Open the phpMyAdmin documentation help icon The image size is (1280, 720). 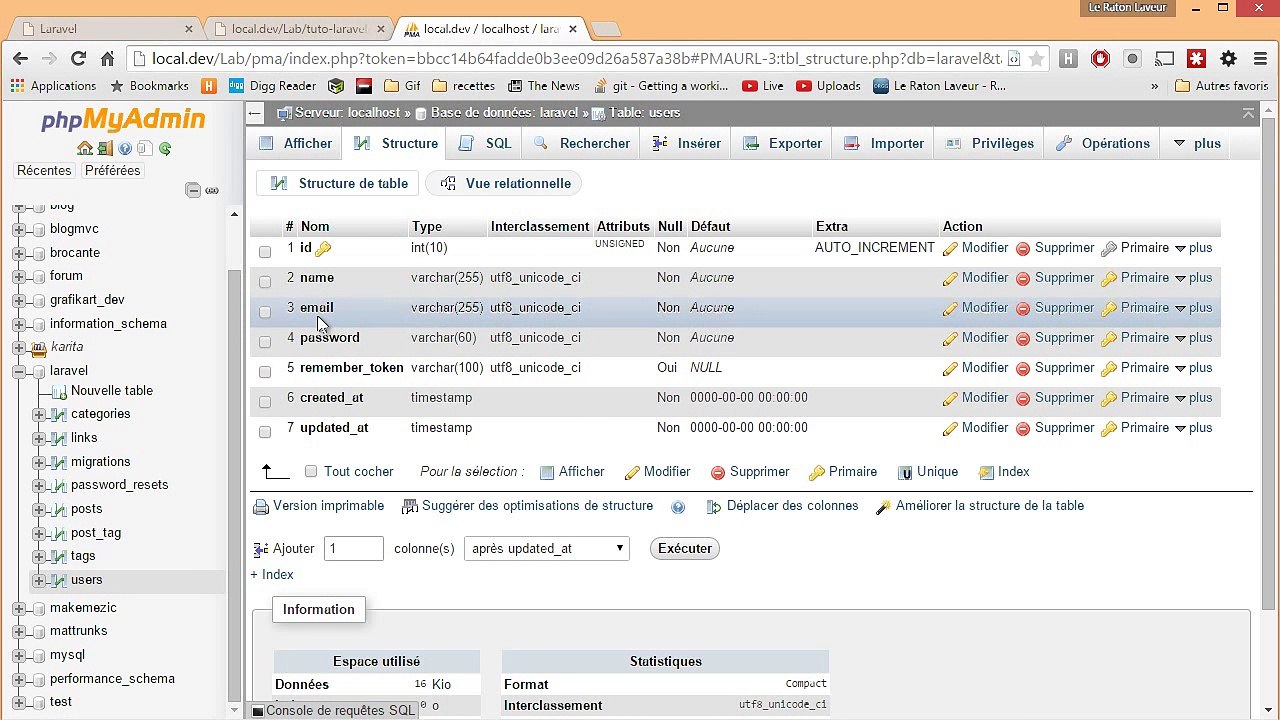coord(125,149)
